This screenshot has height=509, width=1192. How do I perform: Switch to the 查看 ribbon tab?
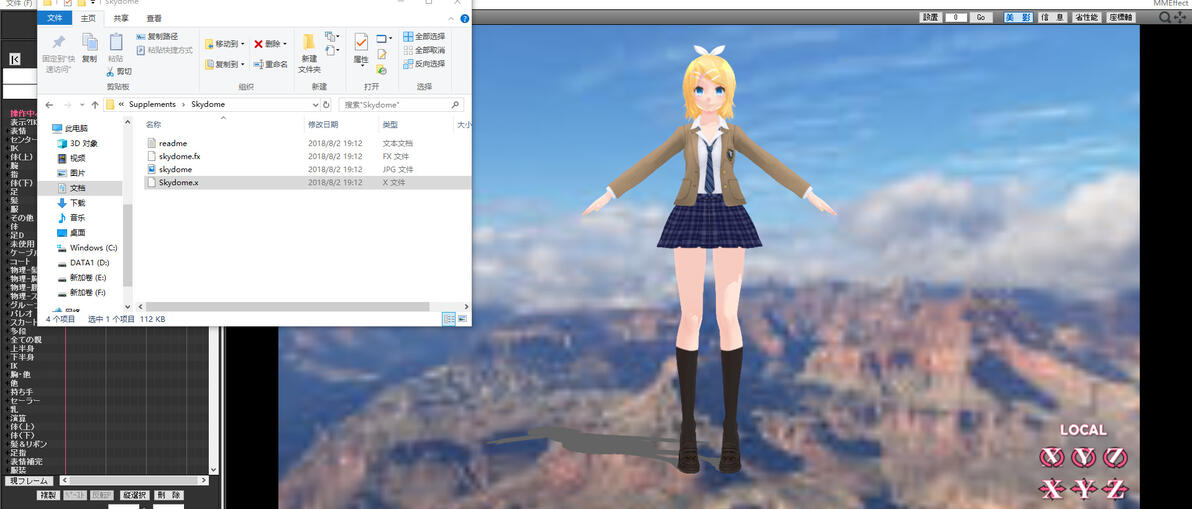pos(154,17)
